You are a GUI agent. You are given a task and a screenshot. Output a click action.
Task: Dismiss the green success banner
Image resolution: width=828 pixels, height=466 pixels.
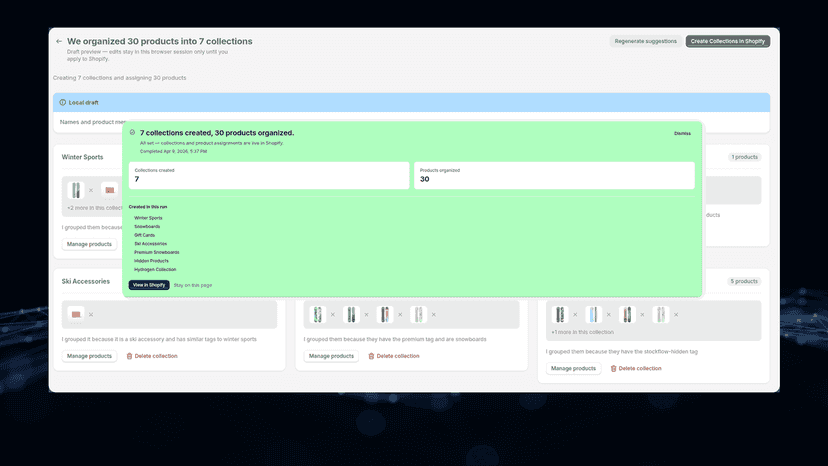click(682, 133)
